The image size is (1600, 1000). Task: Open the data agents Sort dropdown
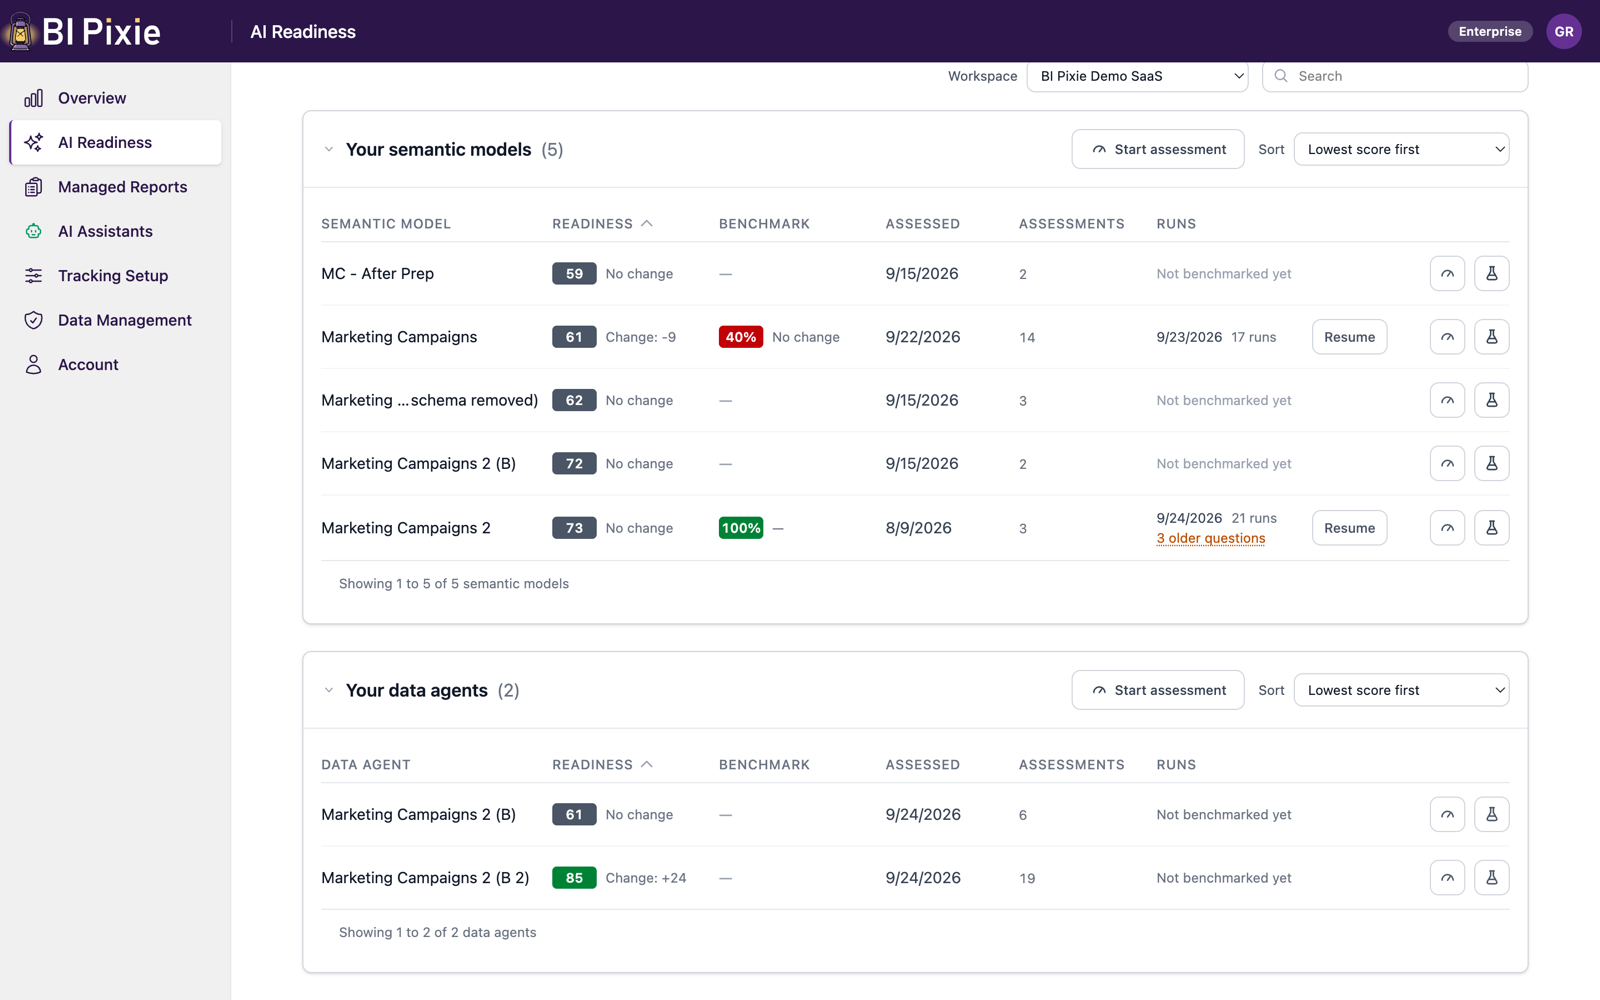(x=1401, y=690)
